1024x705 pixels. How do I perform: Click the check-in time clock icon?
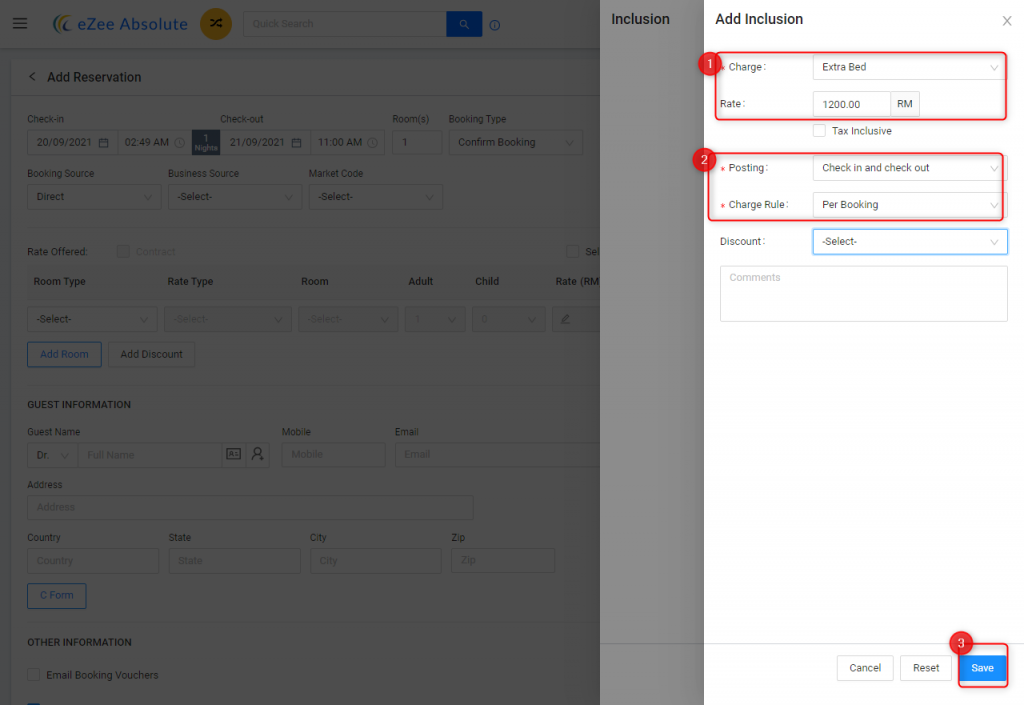pyautogui.click(x=180, y=142)
